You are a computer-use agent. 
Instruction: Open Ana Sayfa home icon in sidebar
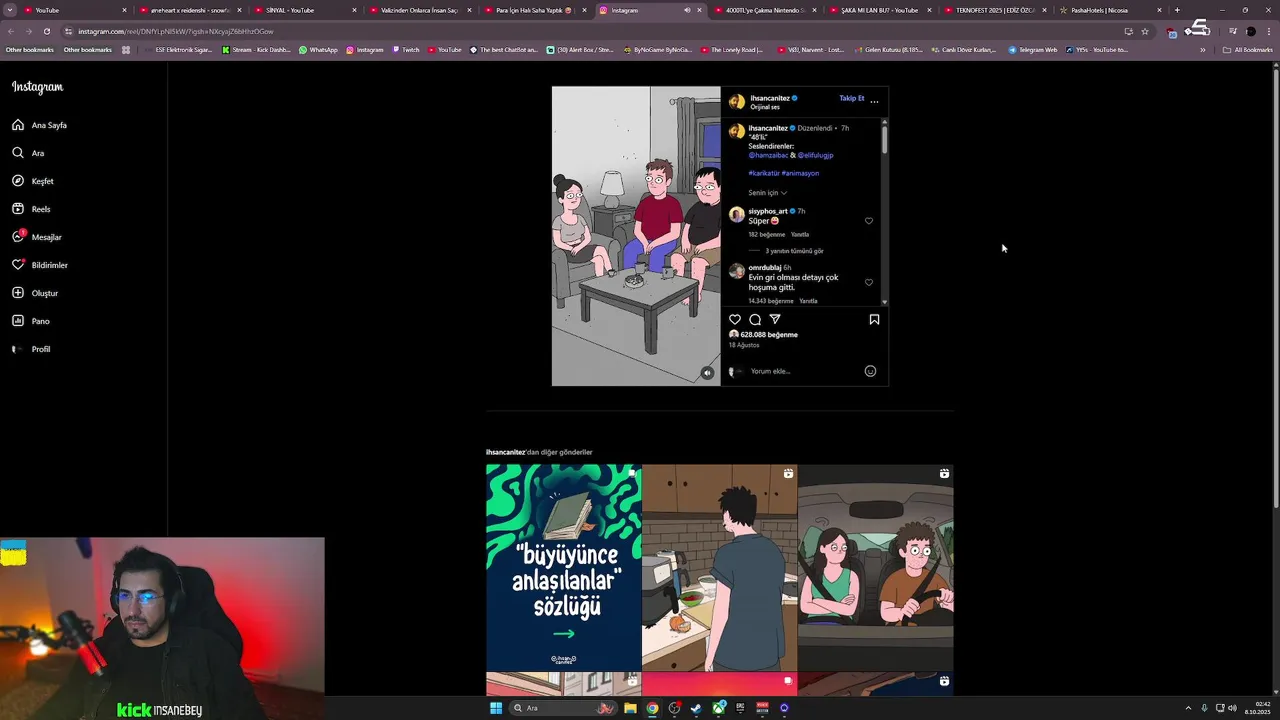tap(18, 125)
